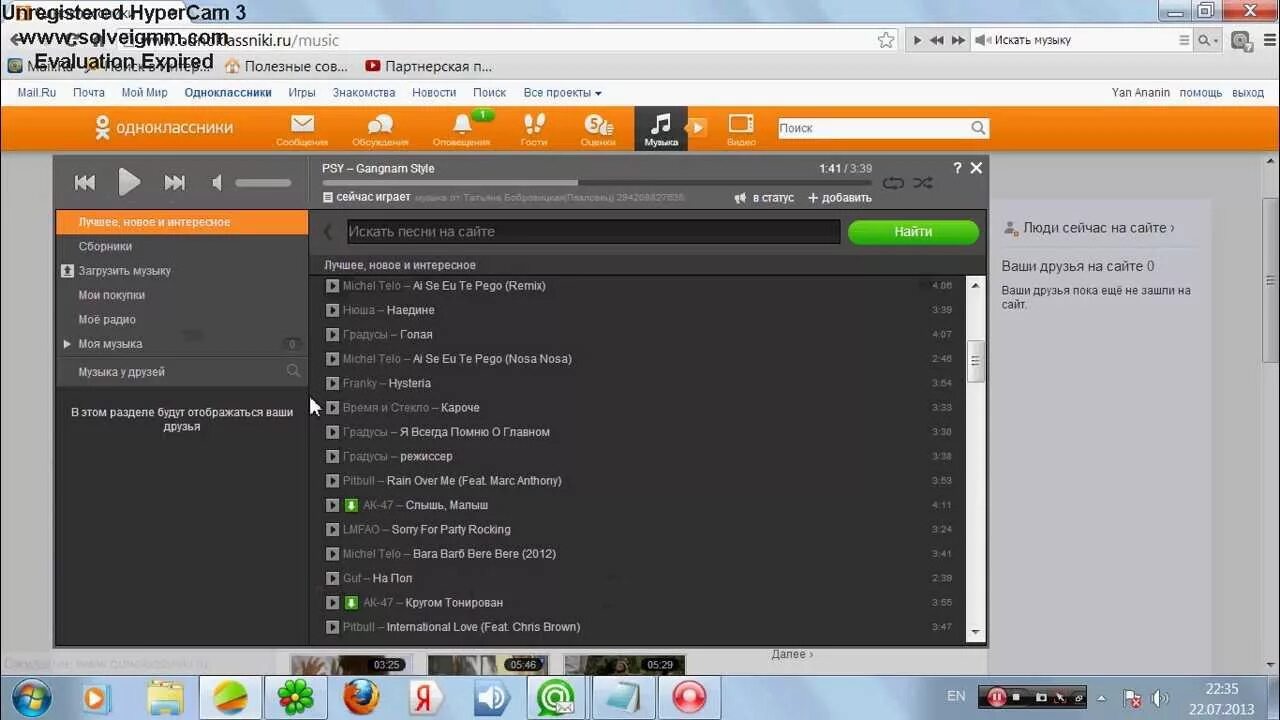Screen dimensions: 1280x720
Task: Click the green Найти button
Action: tap(913, 232)
